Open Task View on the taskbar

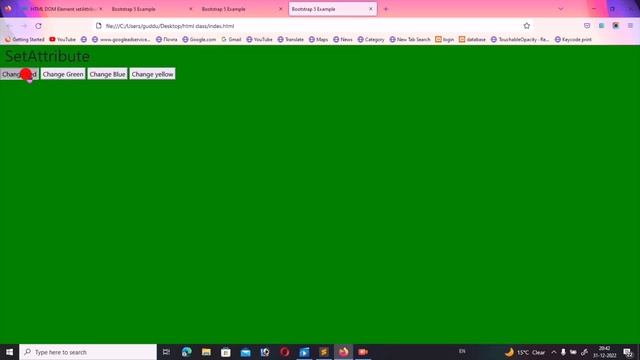166,352
